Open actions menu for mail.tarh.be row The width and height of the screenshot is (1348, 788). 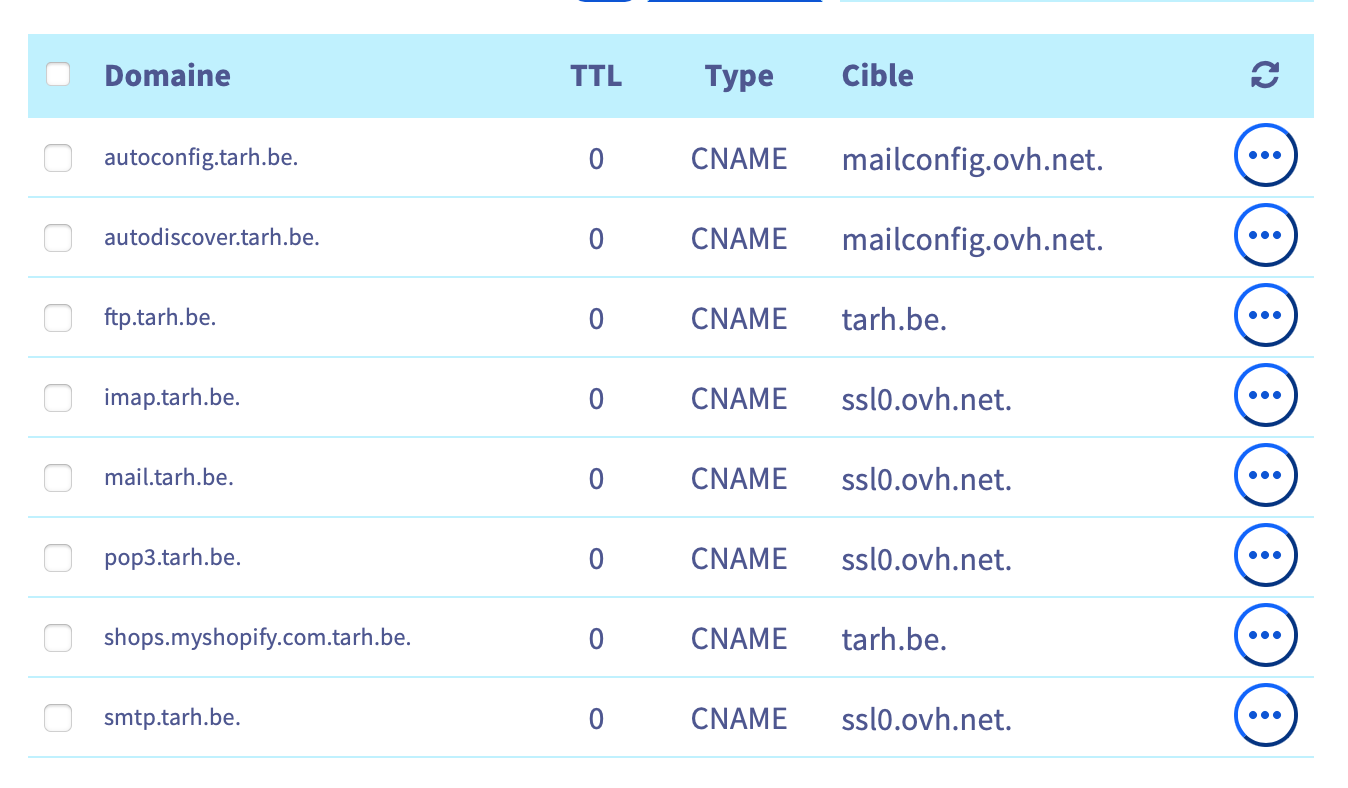1266,476
